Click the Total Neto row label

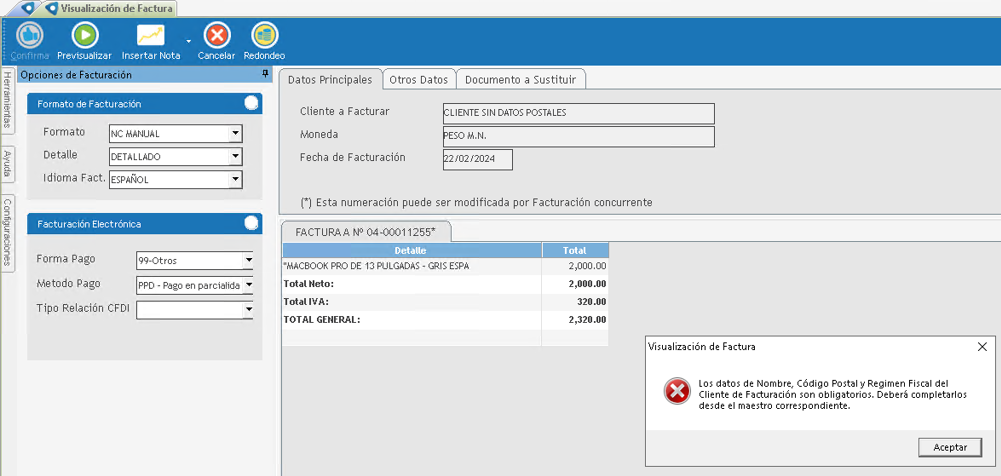point(309,284)
